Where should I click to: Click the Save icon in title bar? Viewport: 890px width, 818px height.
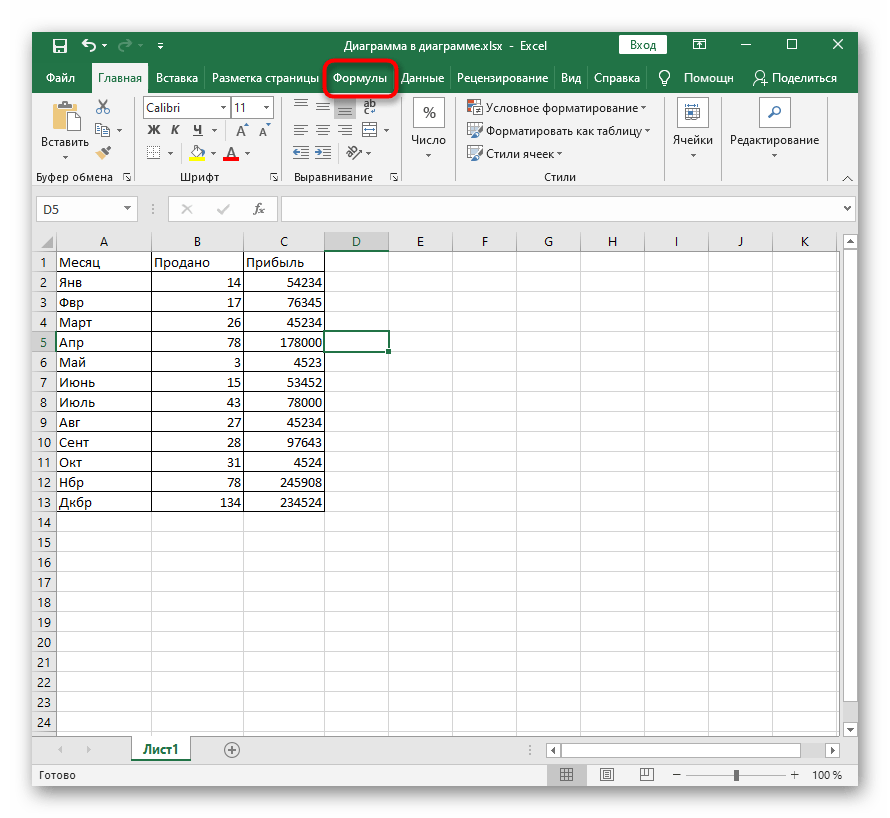(x=60, y=45)
